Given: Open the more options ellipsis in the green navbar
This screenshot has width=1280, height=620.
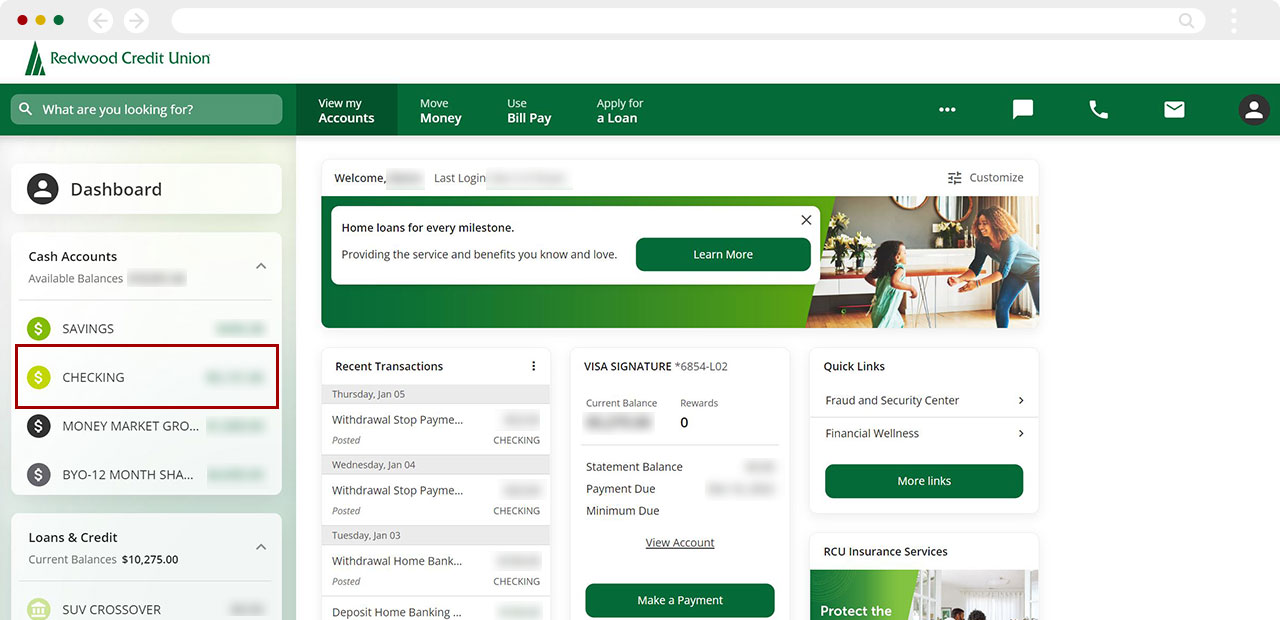Looking at the screenshot, I should pyautogui.click(x=947, y=110).
